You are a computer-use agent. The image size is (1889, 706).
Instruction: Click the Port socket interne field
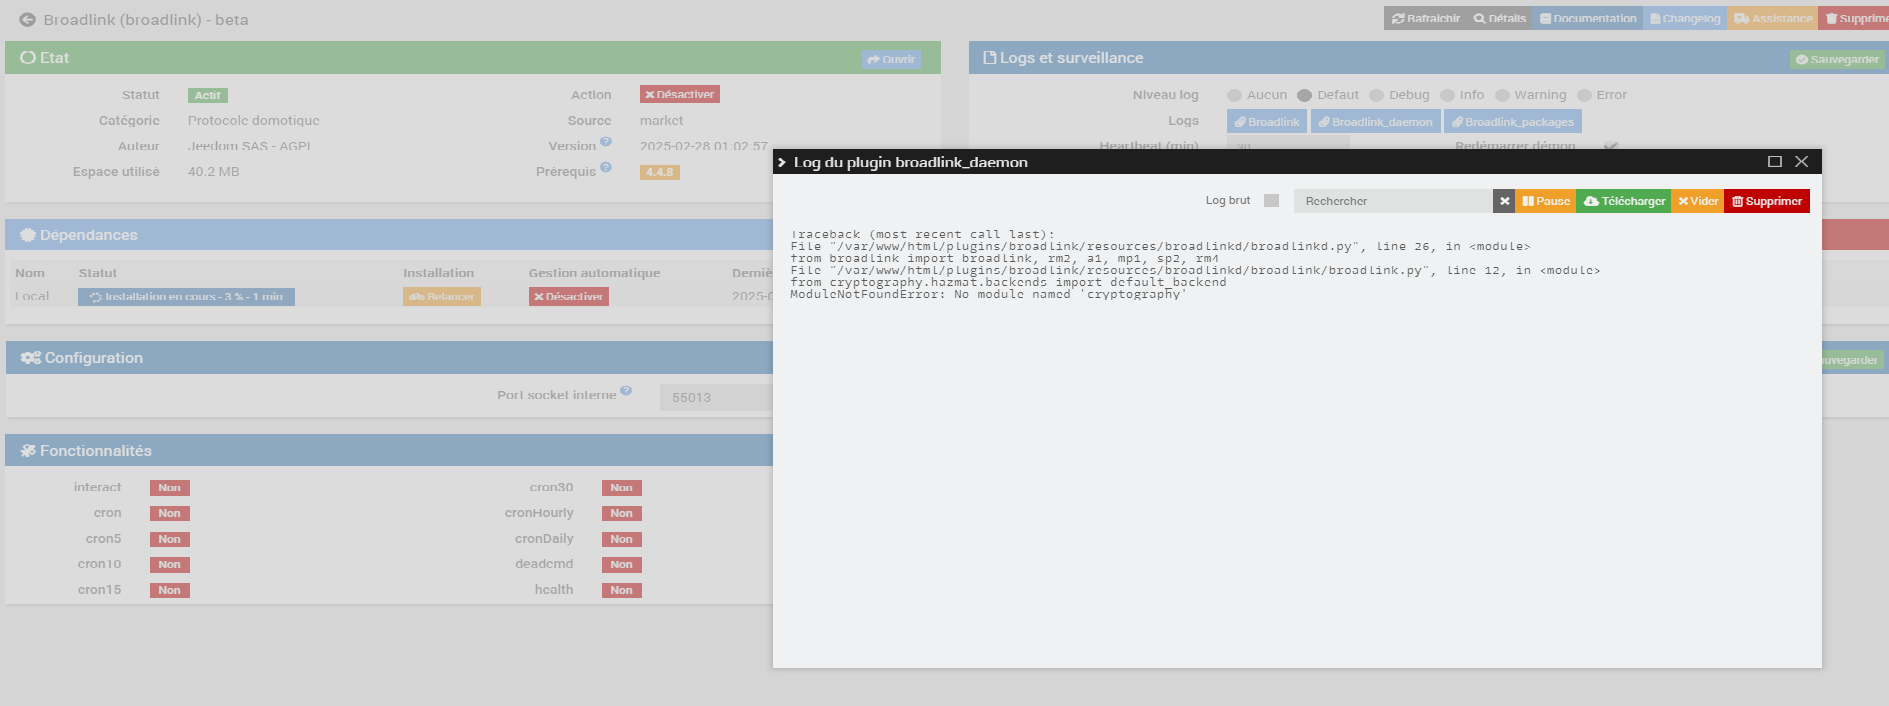point(716,397)
